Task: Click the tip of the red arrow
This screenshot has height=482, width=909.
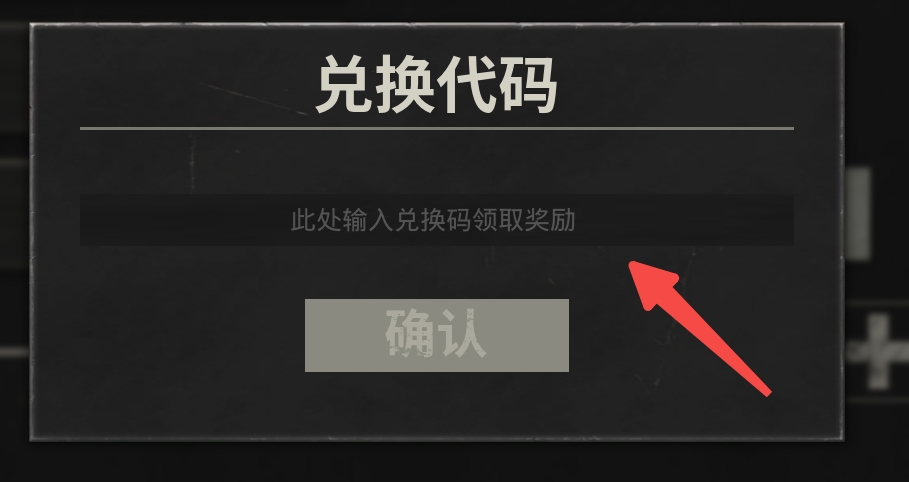Action: pos(634,265)
